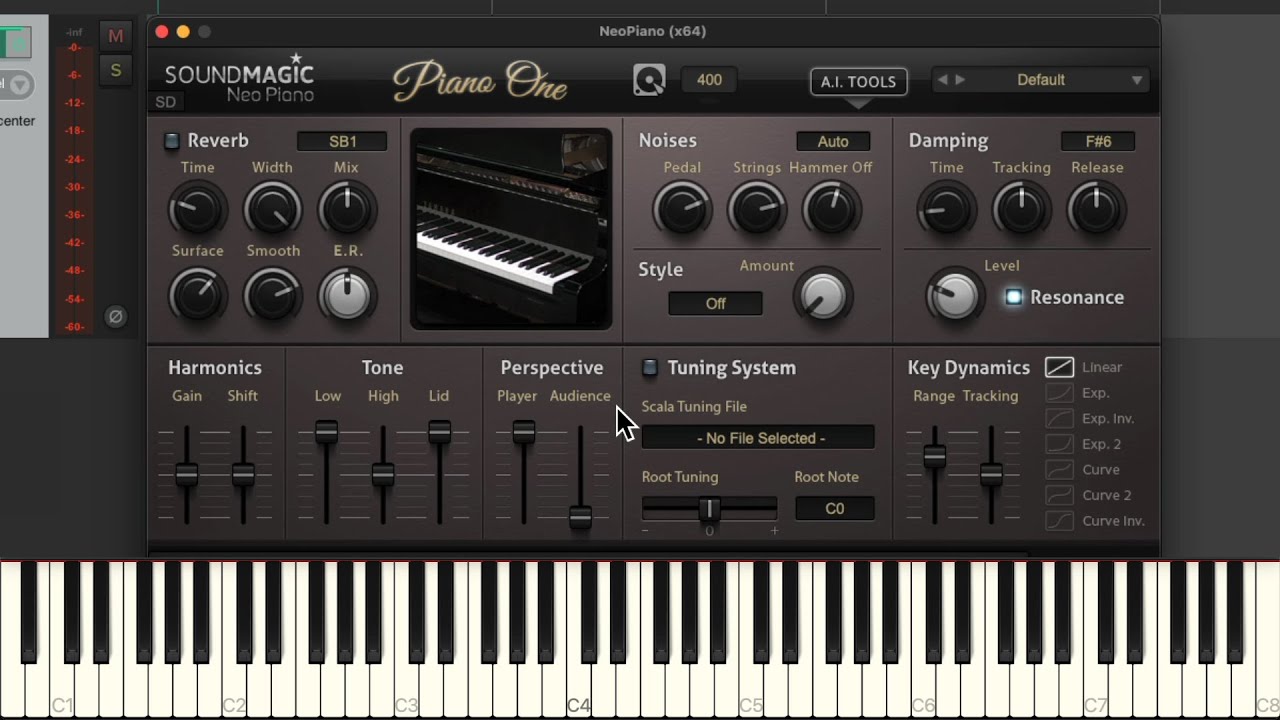
Task: Click the Damping Tracking knob
Action: tap(1021, 209)
